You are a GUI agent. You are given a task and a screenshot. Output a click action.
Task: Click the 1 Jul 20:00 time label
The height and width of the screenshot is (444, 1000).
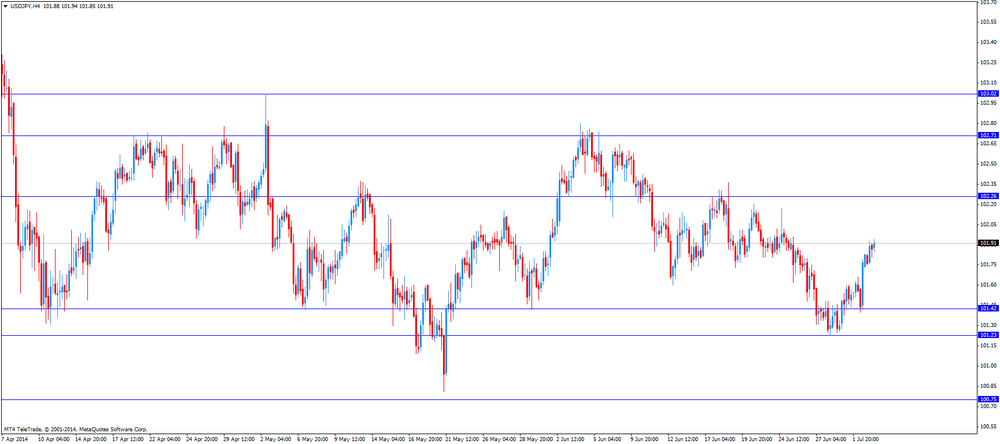click(x=866, y=440)
